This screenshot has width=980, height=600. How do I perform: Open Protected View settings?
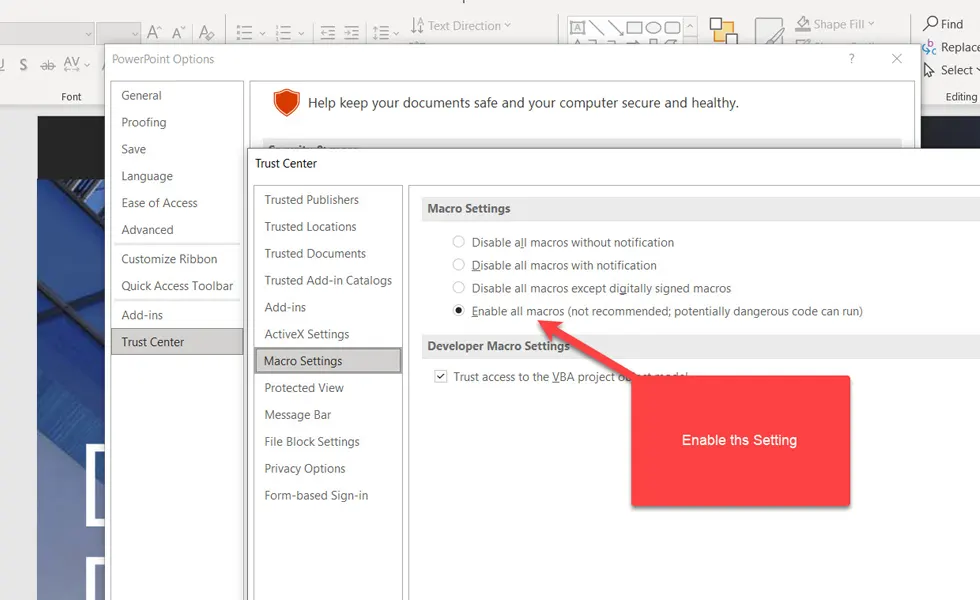click(328, 388)
